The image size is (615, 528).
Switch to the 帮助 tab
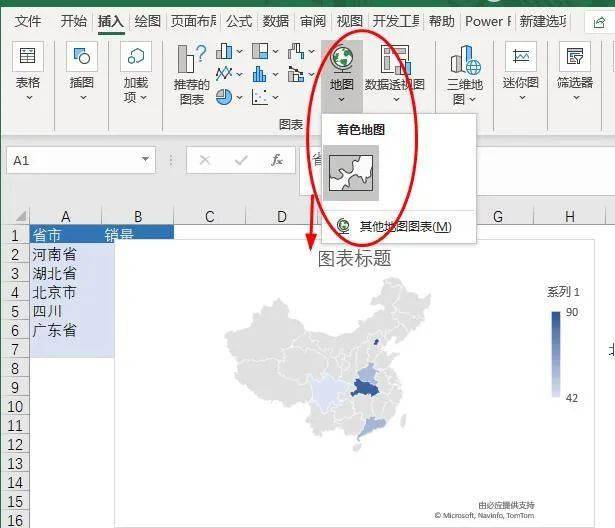[x=442, y=21]
